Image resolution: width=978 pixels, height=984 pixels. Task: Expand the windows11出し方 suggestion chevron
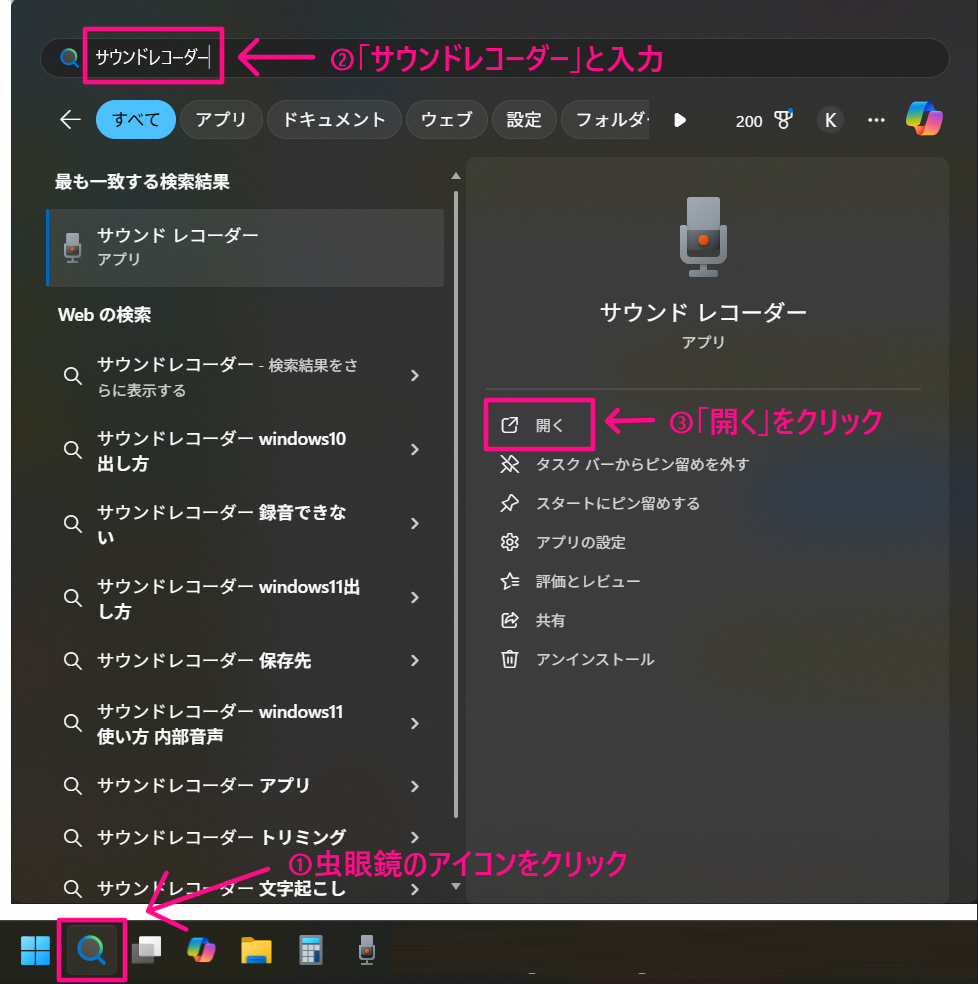[414, 597]
